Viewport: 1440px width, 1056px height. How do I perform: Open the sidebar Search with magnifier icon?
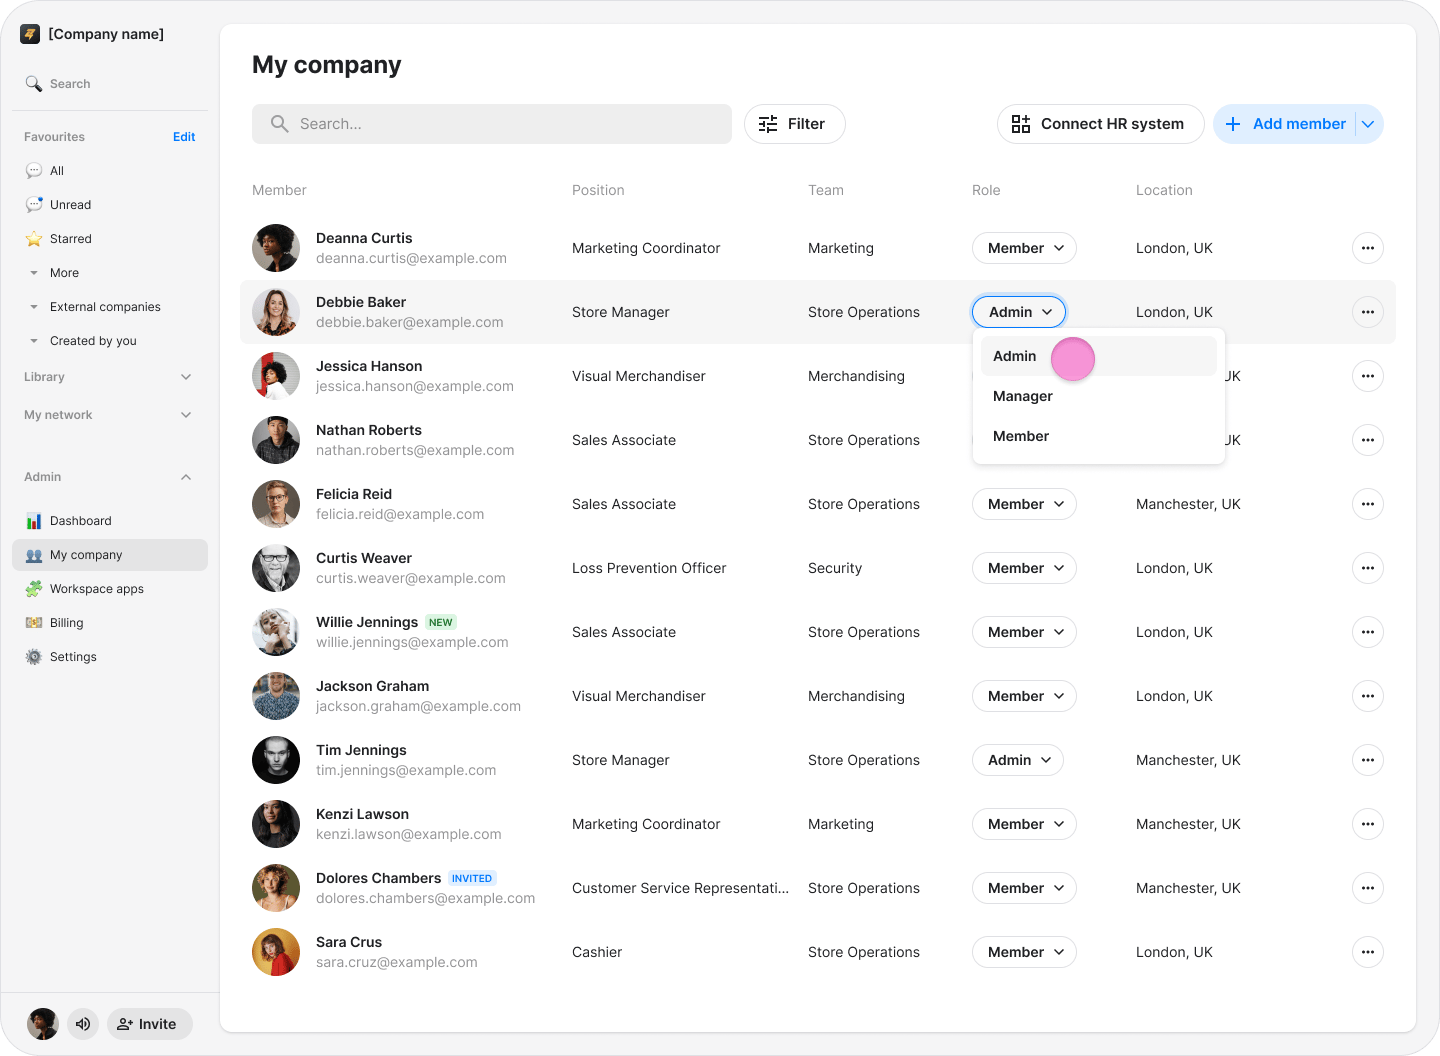click(x=58, y=84)
